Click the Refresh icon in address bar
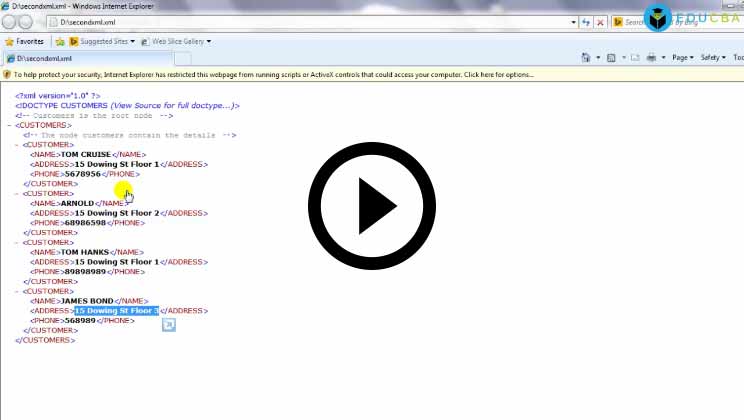 pyautogui.click(x=585, y=21)
